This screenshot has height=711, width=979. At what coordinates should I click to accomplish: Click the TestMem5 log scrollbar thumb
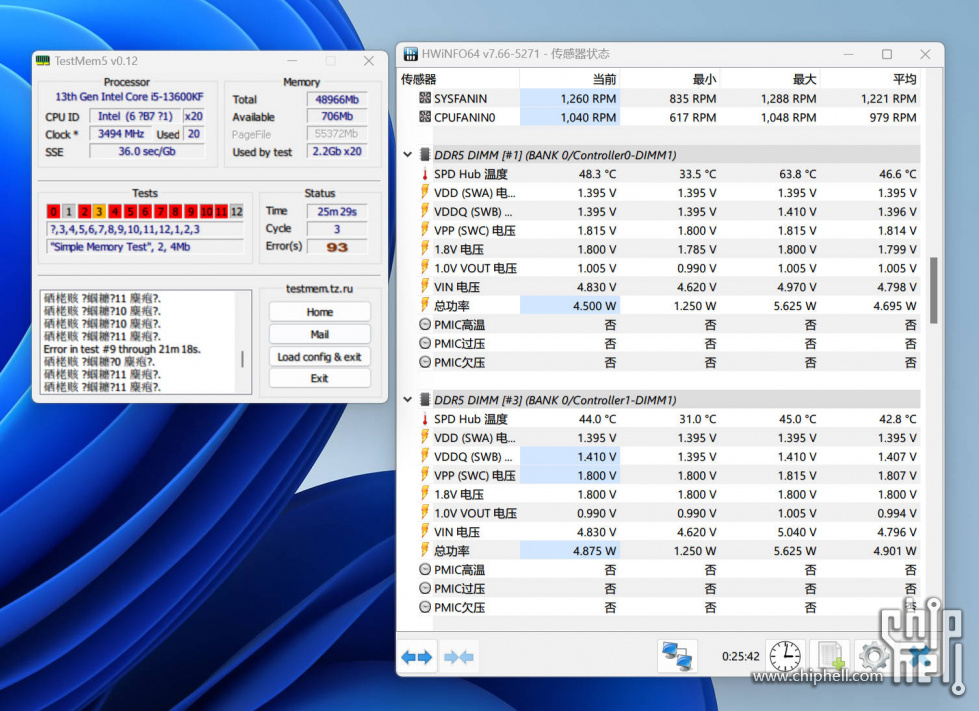[x=242, y=359]
